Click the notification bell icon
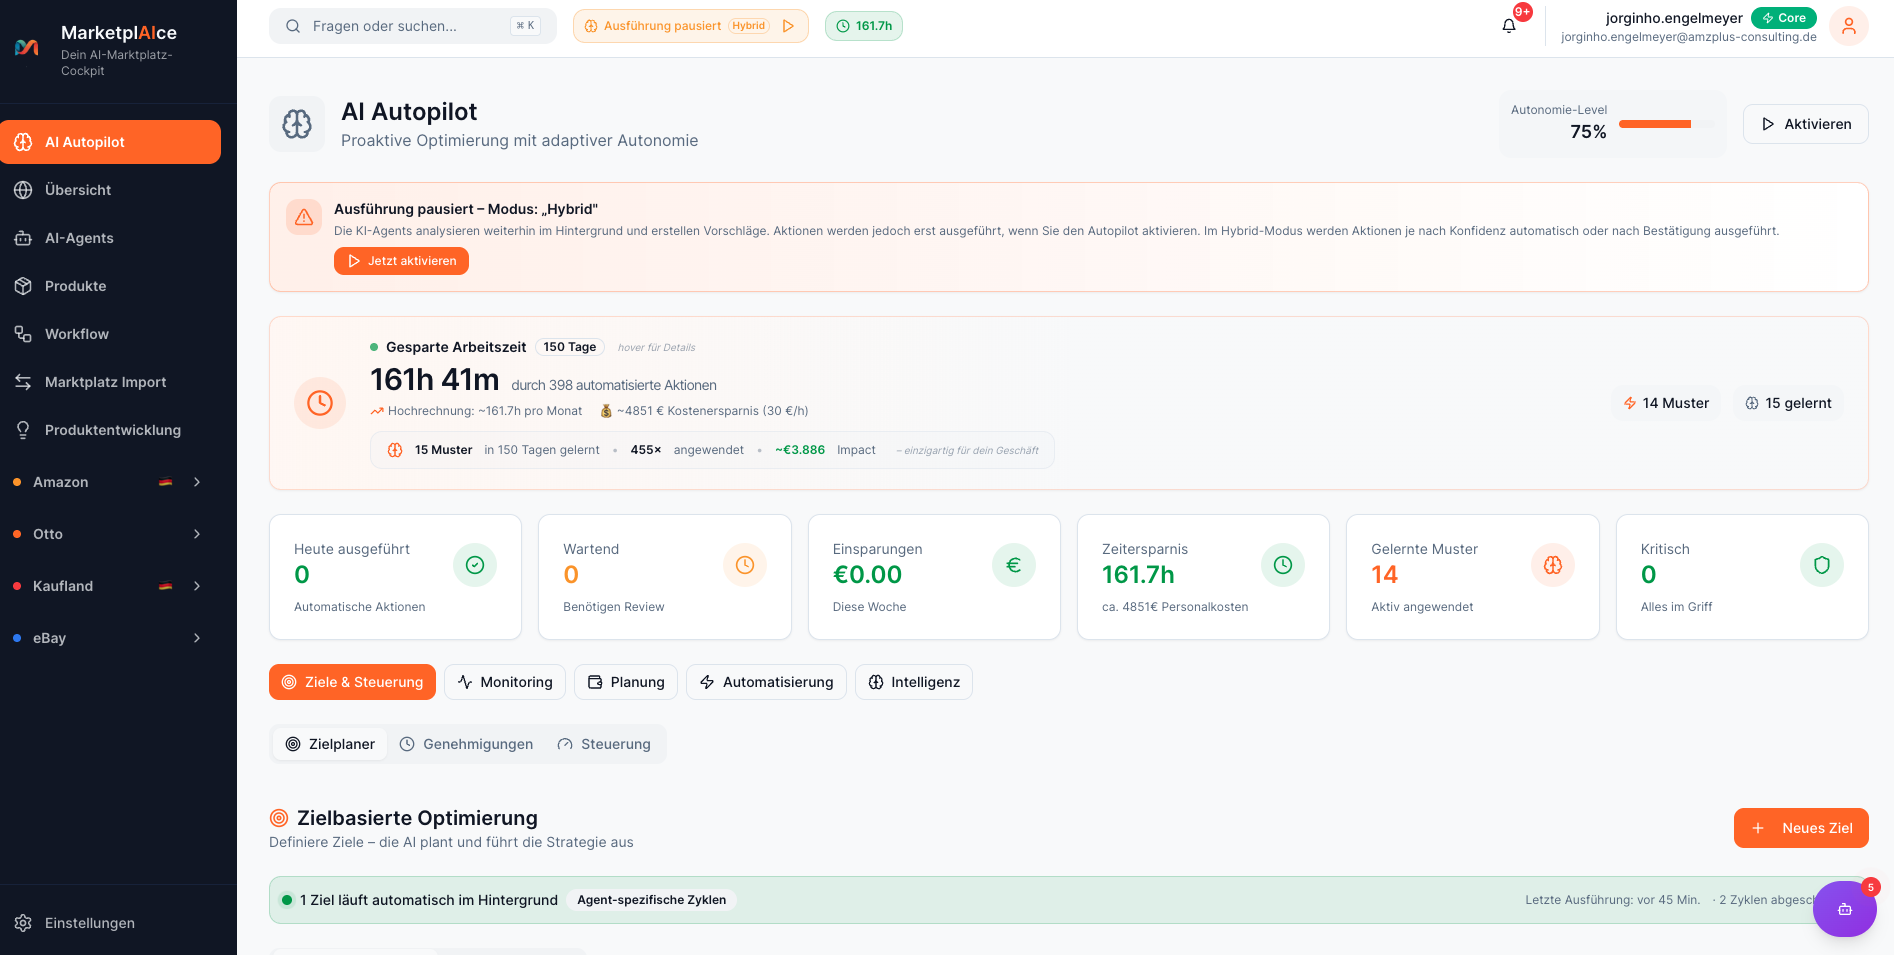This screenshot has height=955, width=1894. (x=1509, y=26)
